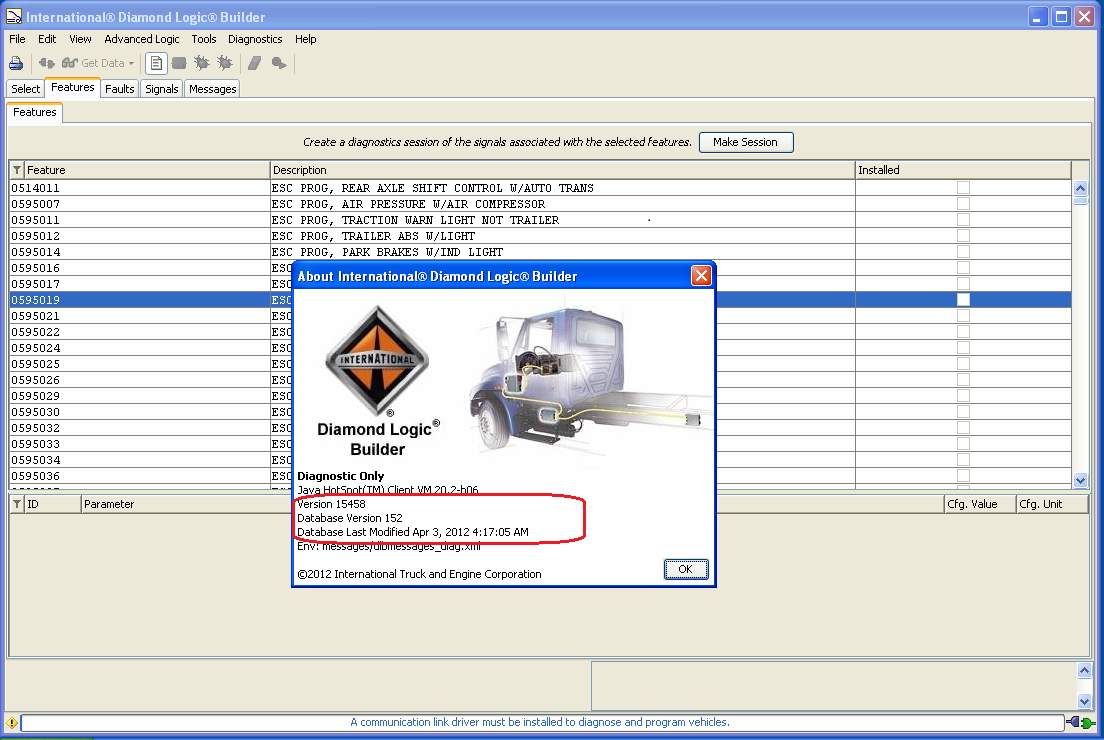Screen dimensions: 1104x740
Task: Switch to the Messages tab
Action: coord(213,89)
